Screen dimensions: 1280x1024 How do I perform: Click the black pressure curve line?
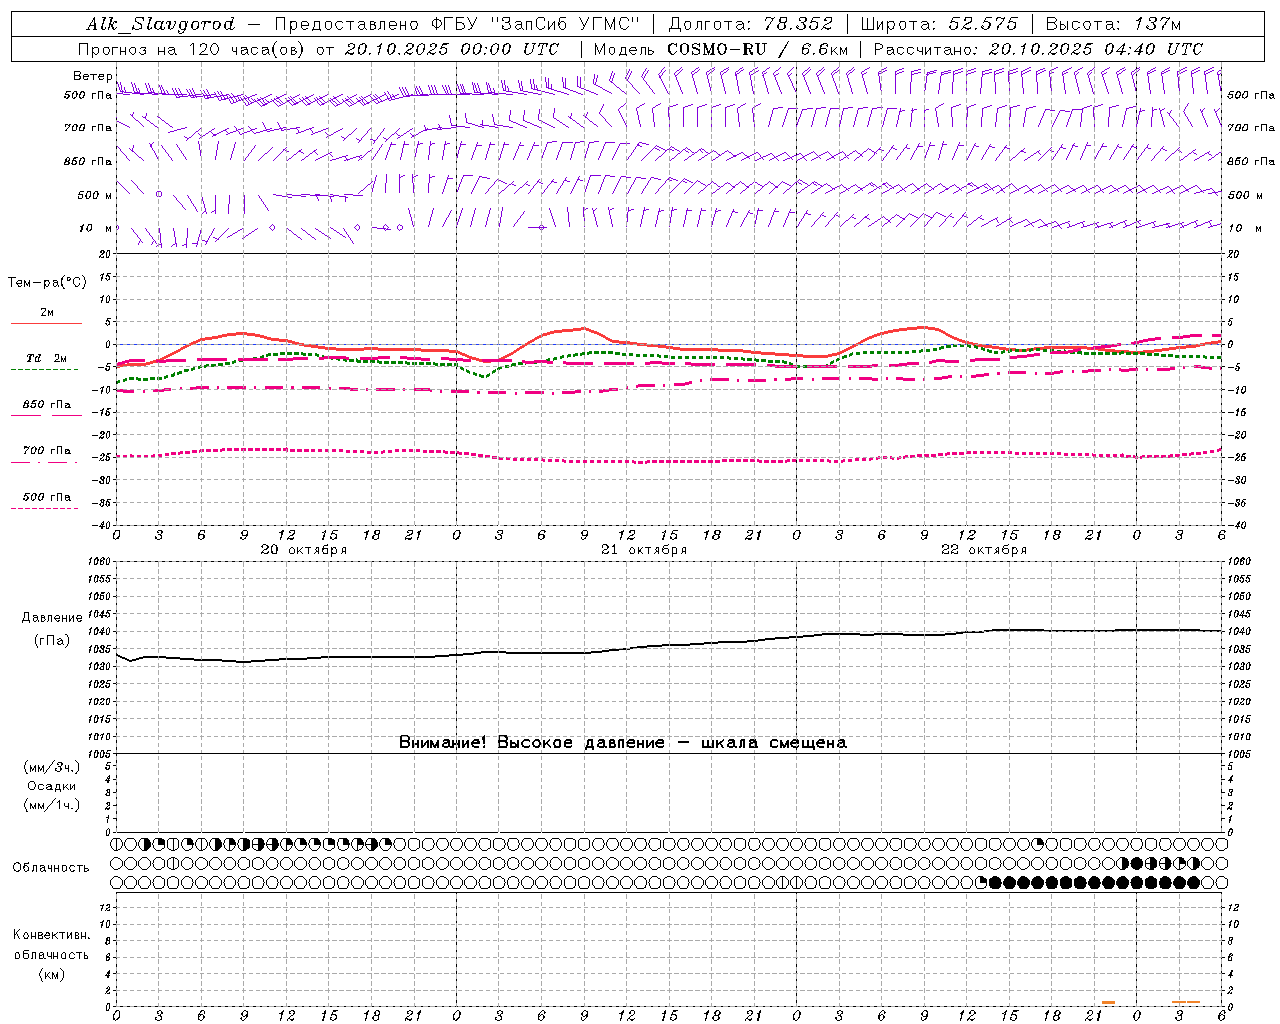[x=669, y=645]
